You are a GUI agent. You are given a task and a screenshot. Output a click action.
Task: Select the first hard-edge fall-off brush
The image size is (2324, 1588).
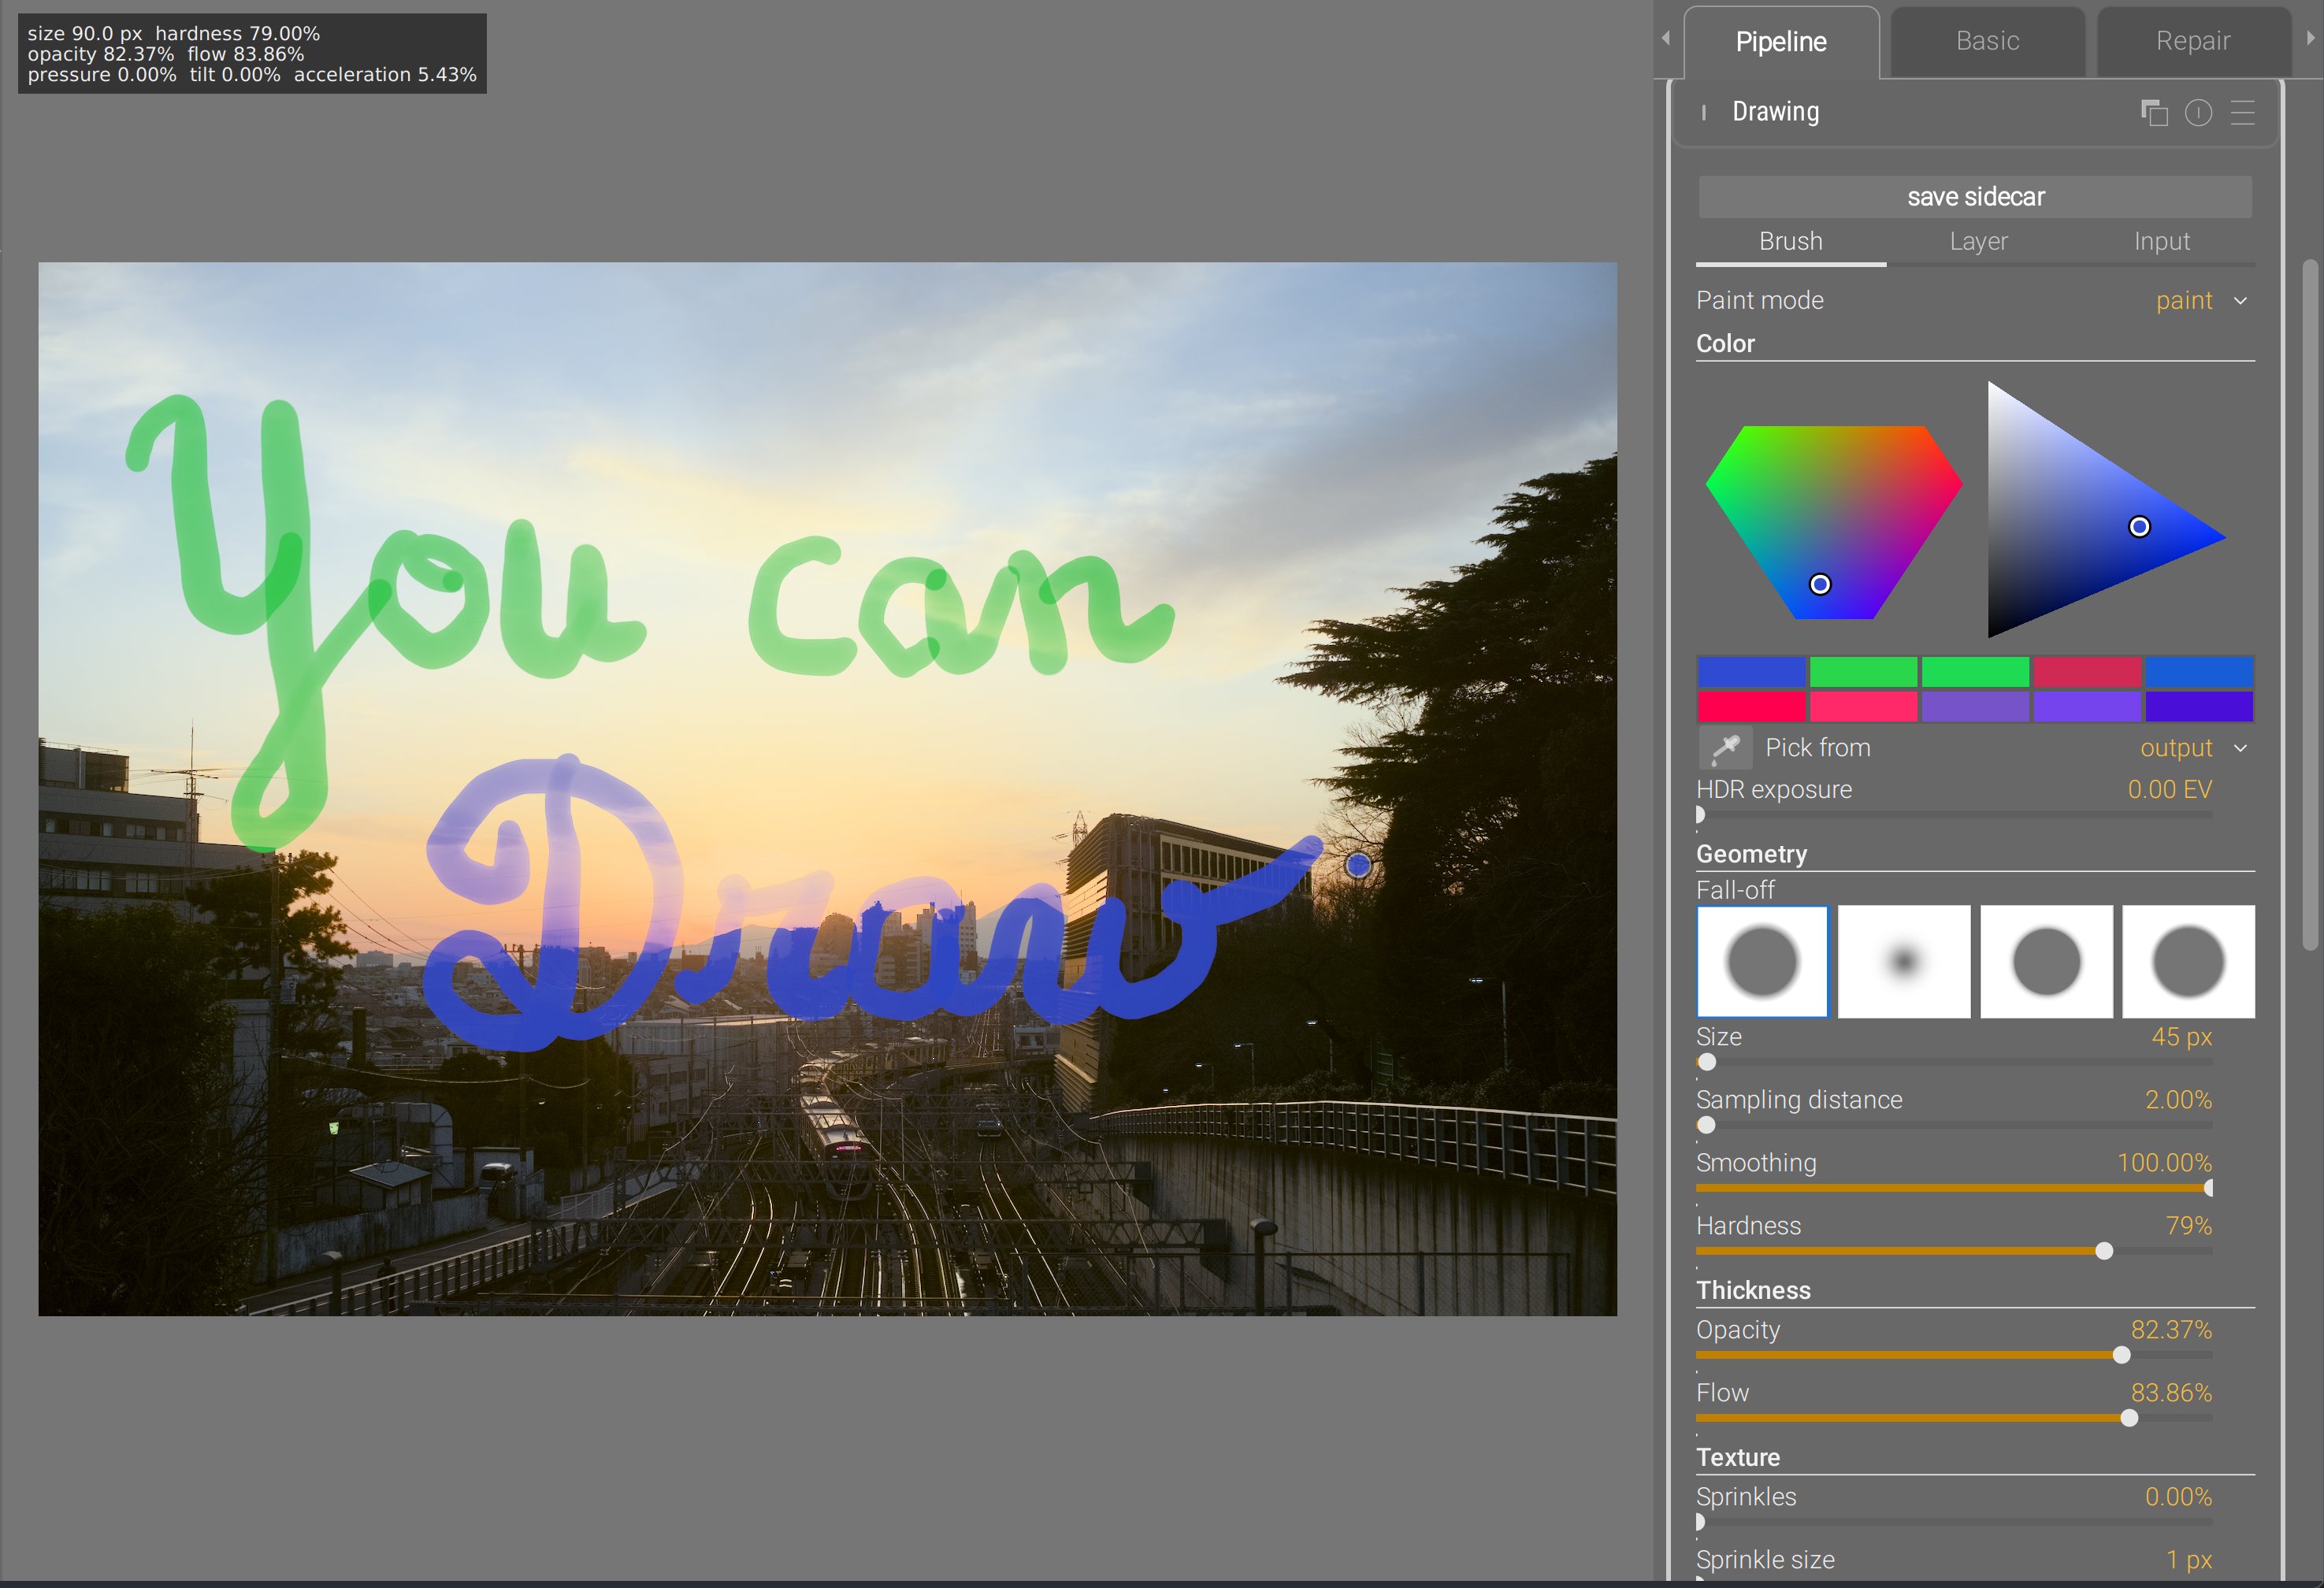click(1762, 962)
